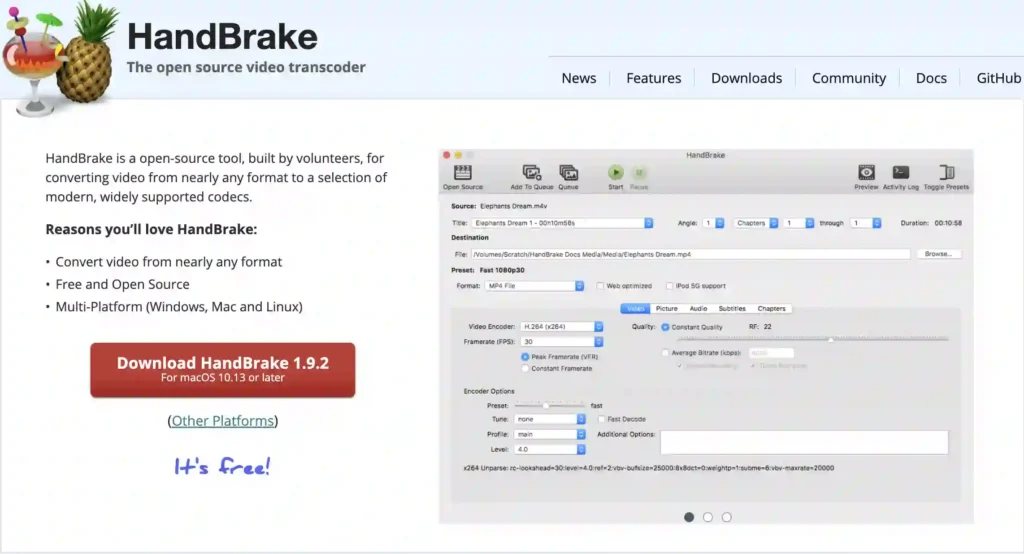Screen dimensions: 1024x554
Task: Select Peak Framerate (VFR) radio button
Action: coord(525,357)
